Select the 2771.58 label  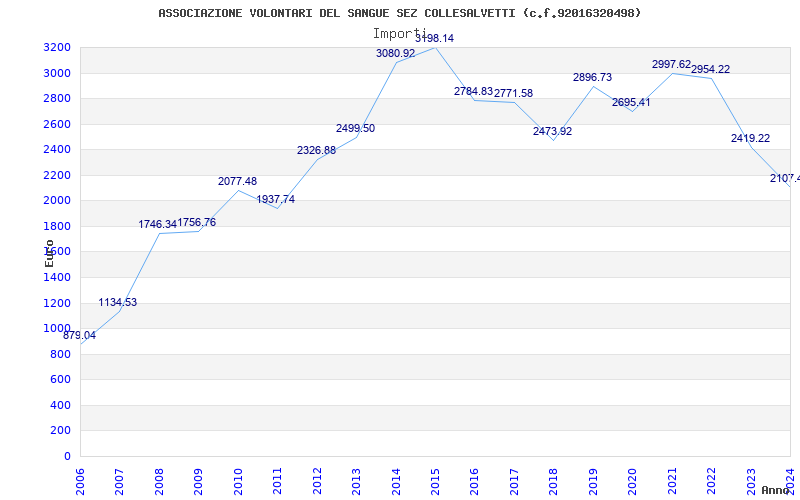click(513, 93)
